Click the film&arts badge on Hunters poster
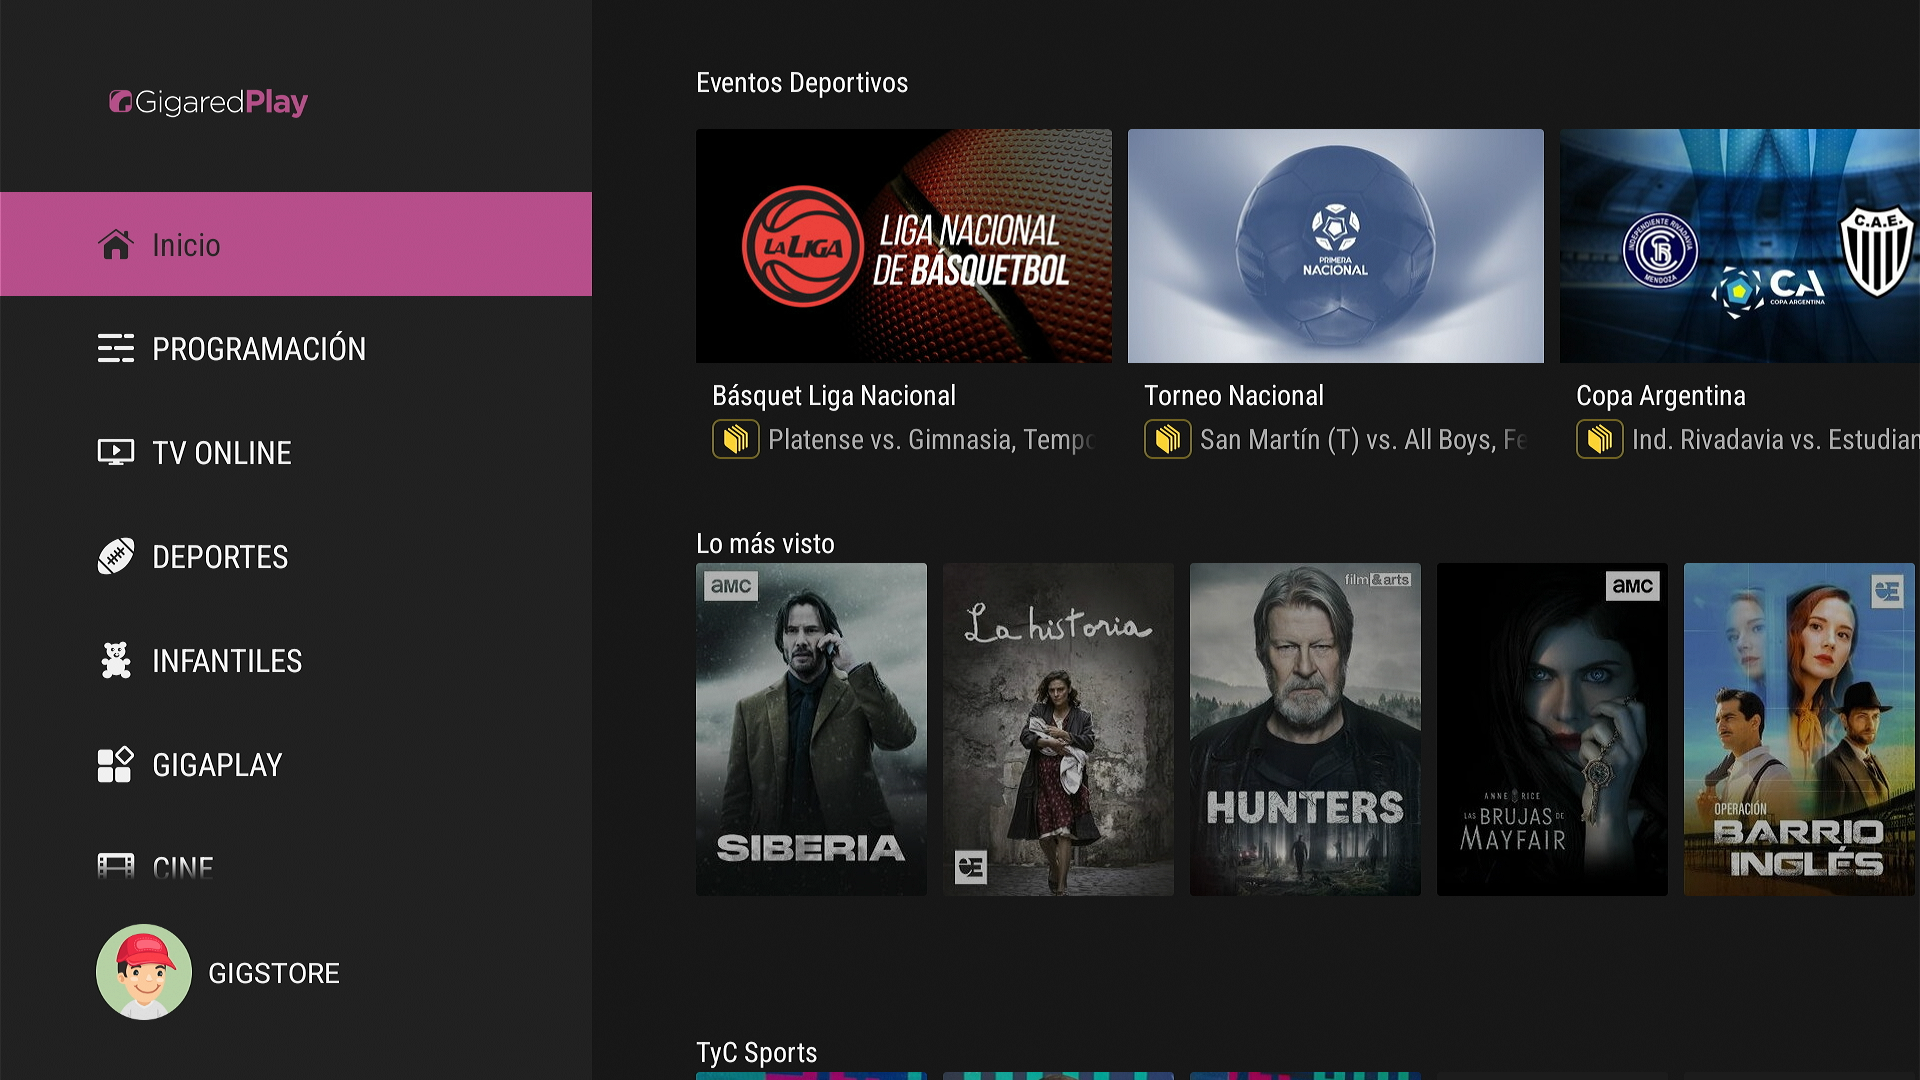 1377,579
